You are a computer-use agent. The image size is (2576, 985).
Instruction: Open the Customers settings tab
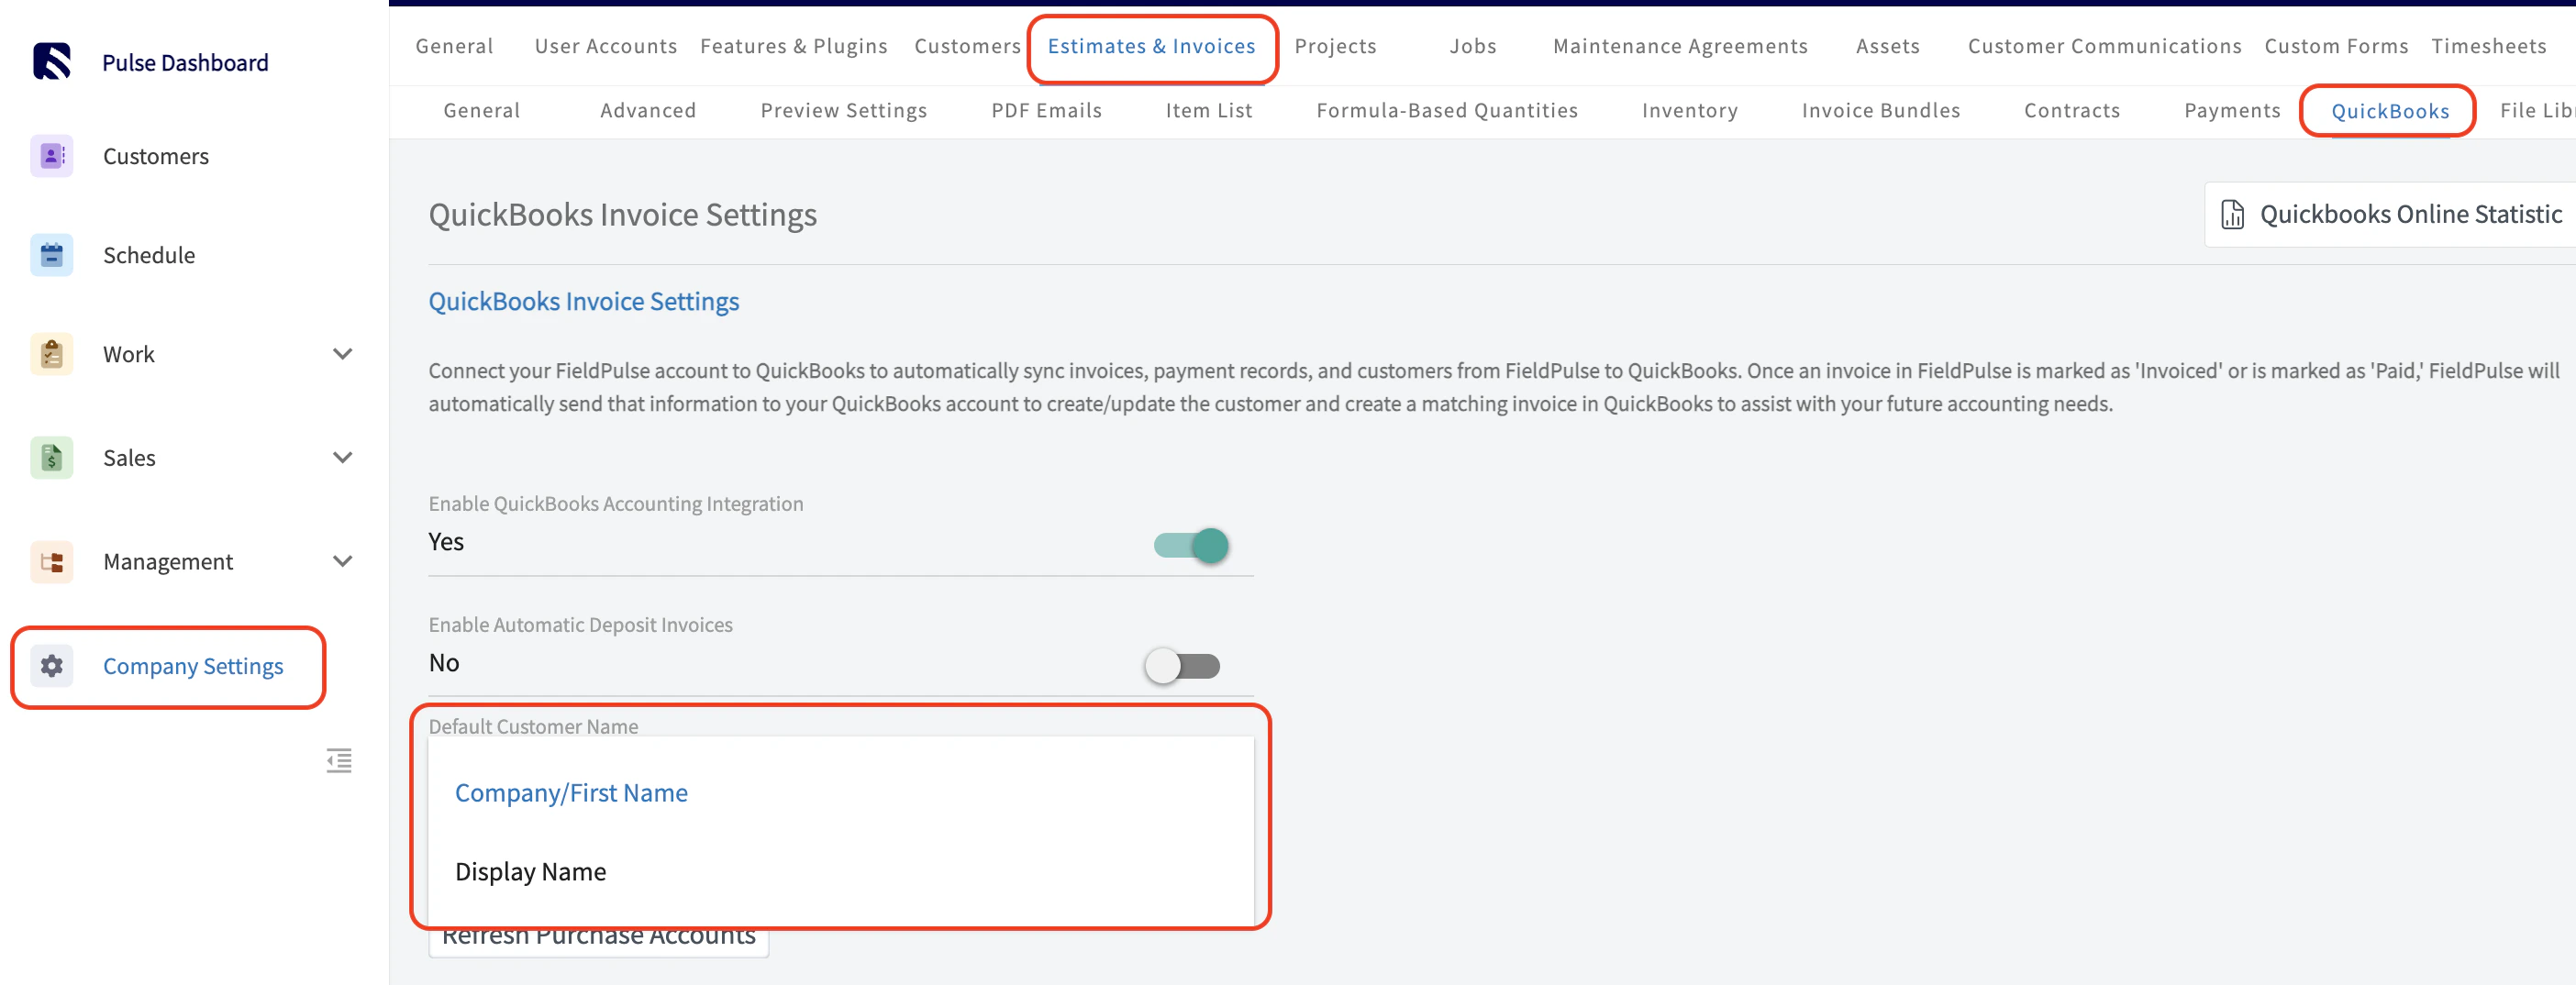[968, 46]
